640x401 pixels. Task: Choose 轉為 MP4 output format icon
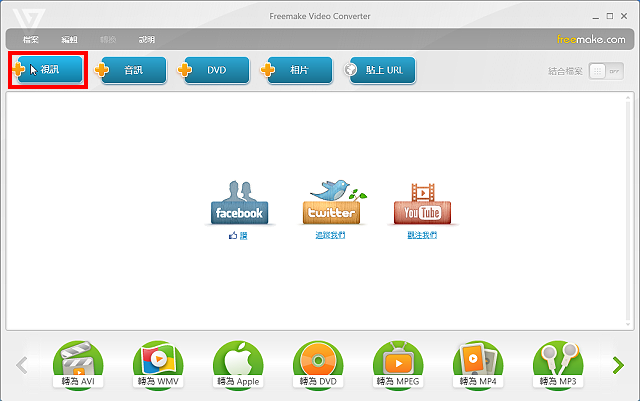click(x=478, y=365)
